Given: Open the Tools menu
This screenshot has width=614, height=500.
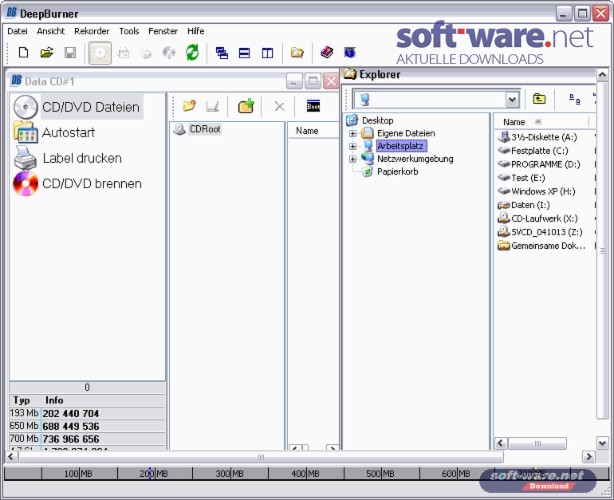Looking at the screenshot, I should [129, 31].
